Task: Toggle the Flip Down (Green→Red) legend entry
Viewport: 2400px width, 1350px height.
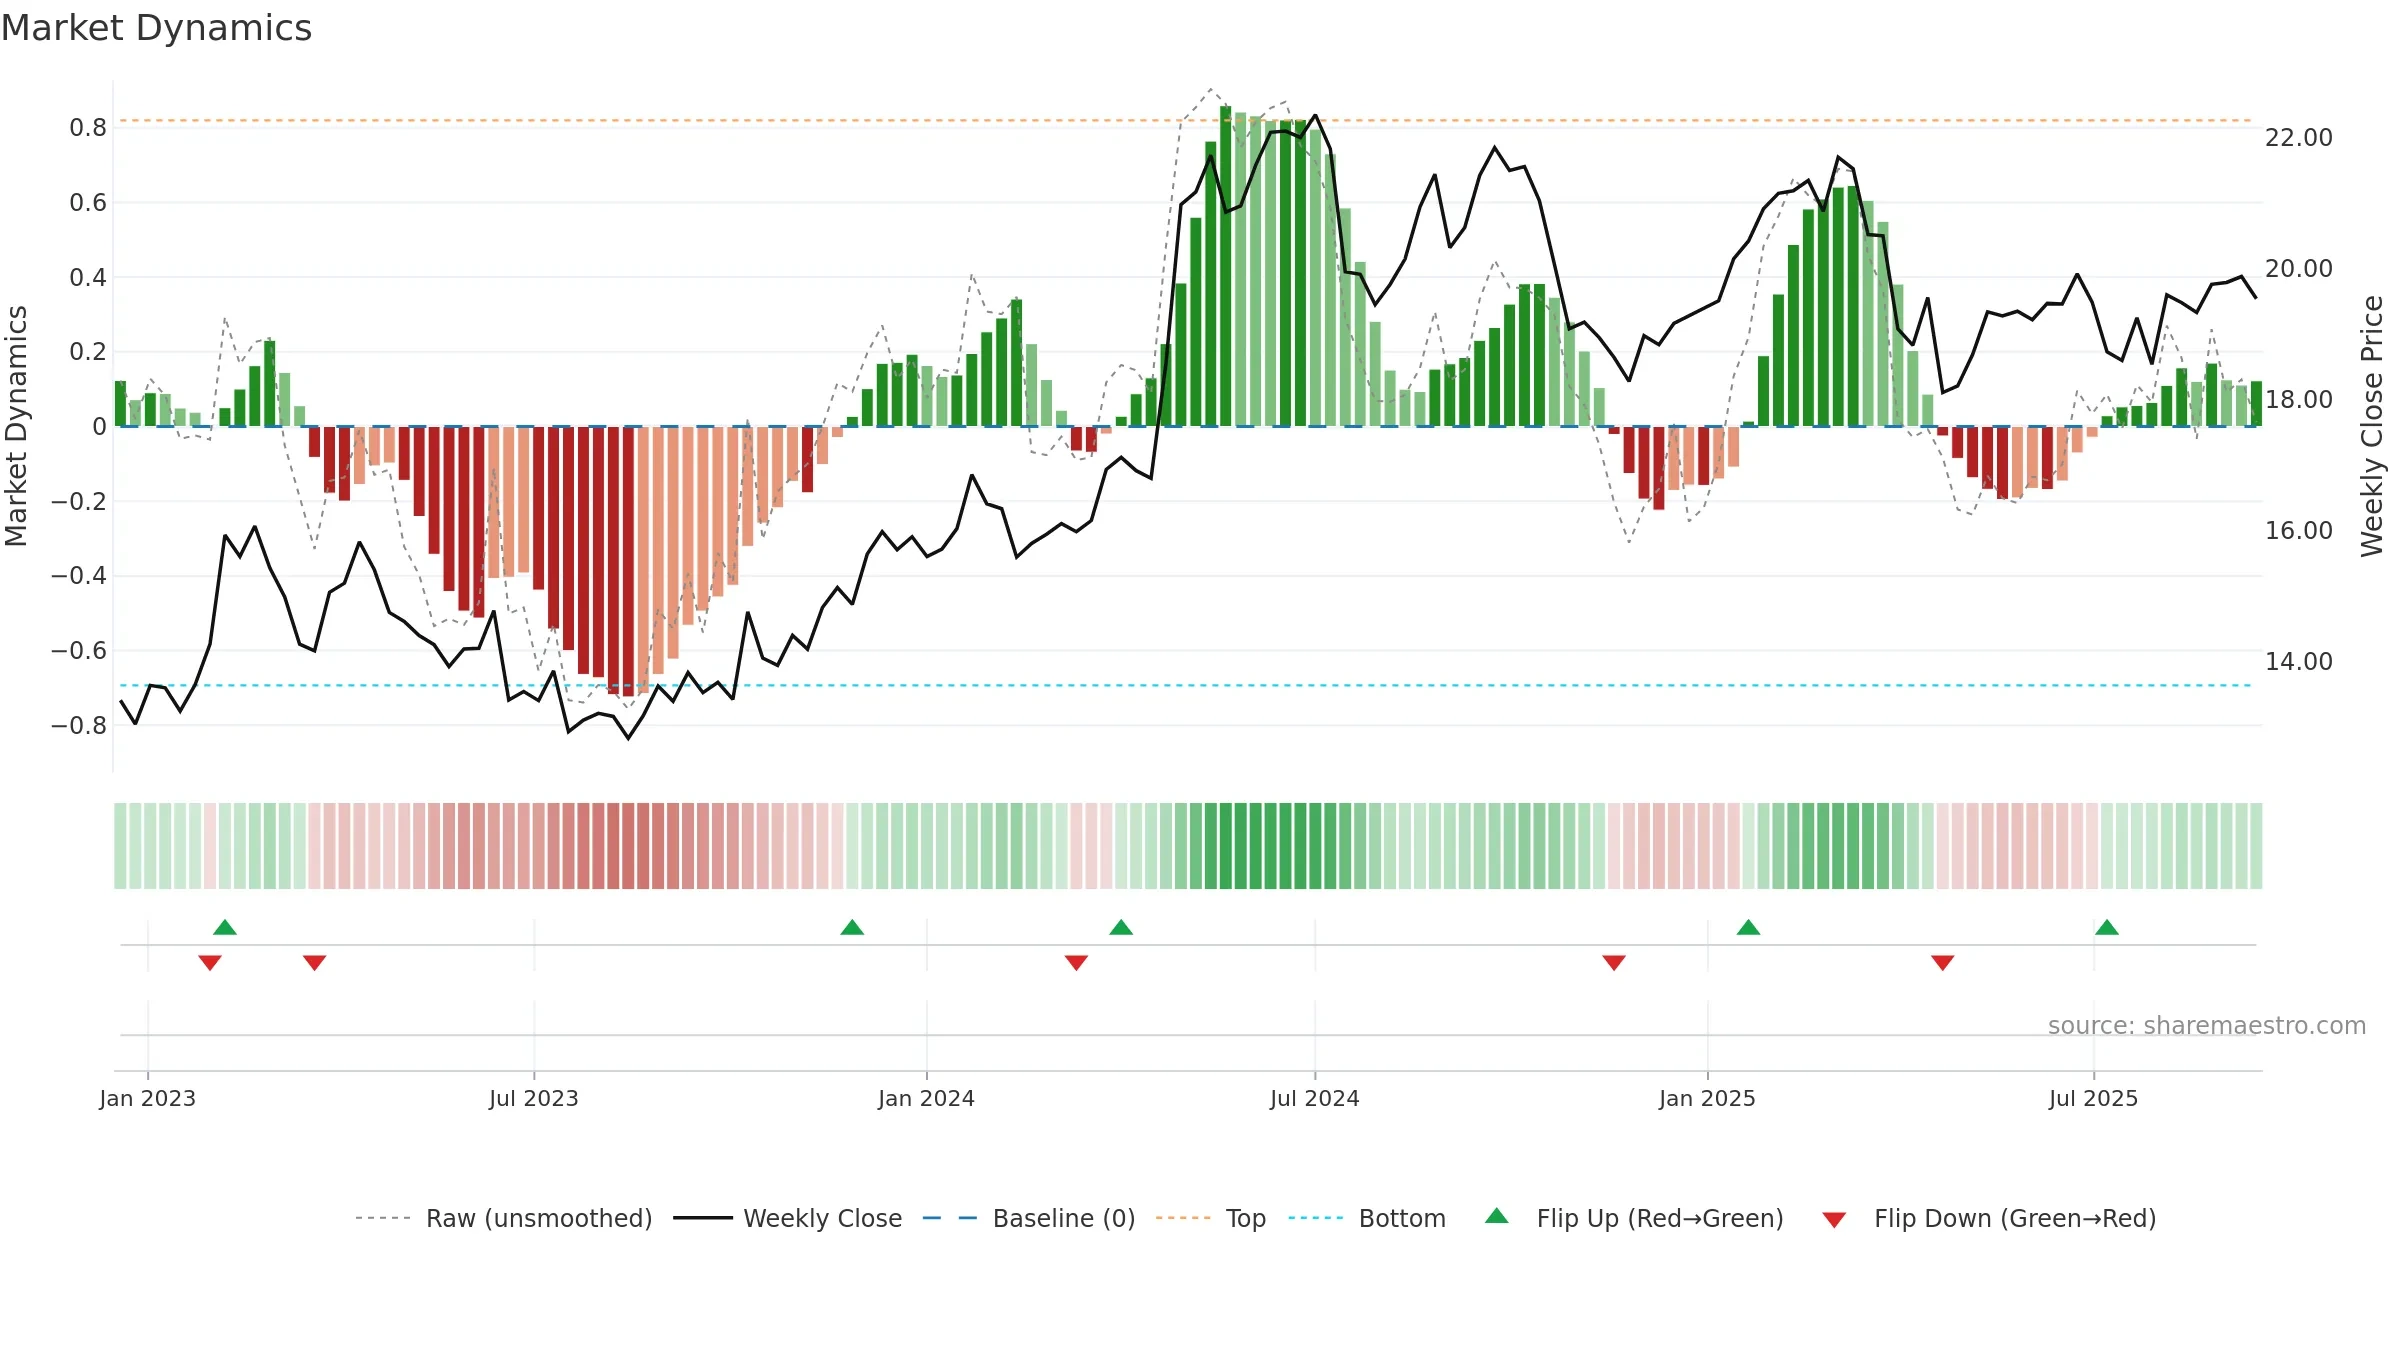Action: tap(1989, 1218)
